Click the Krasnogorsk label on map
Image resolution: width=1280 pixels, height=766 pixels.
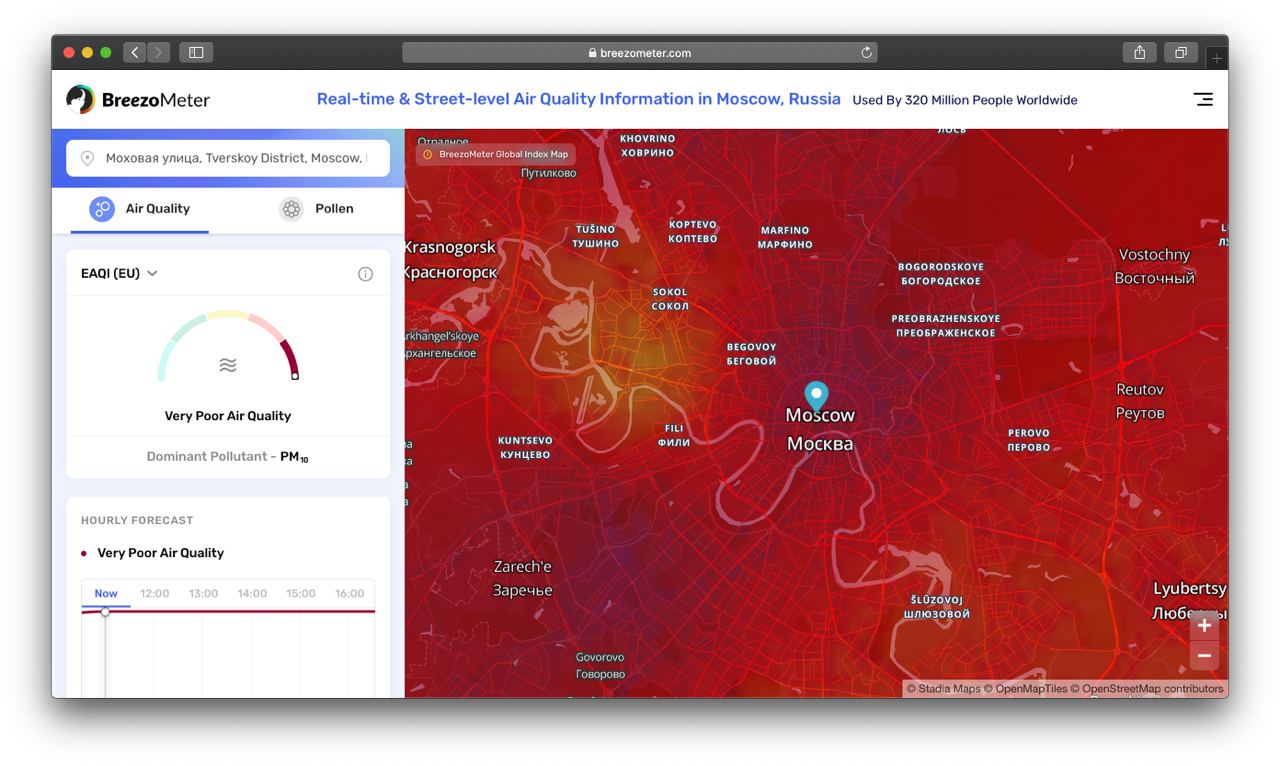pyautogui.click(x=449, y=259)
